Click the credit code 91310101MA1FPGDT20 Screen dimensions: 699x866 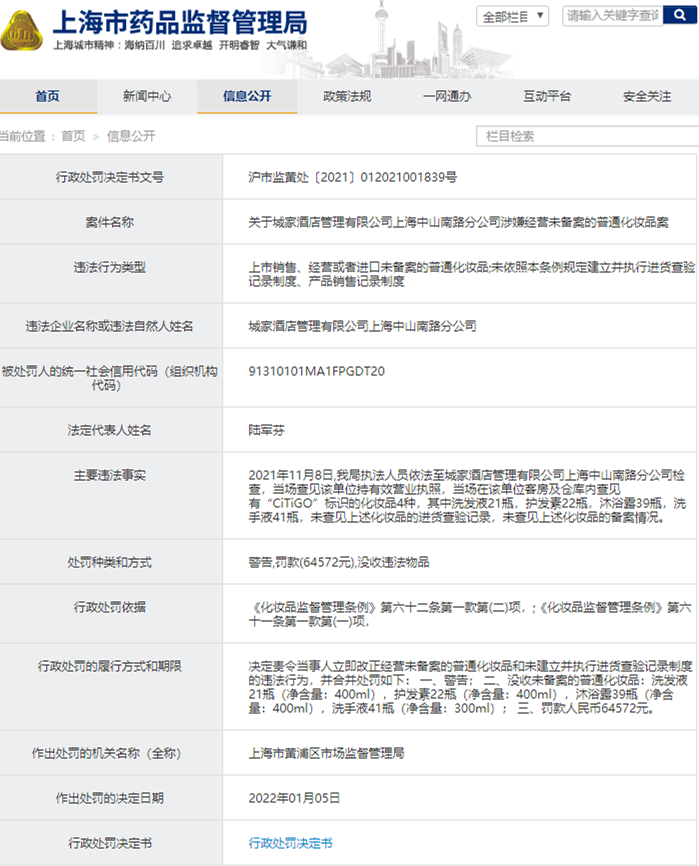click(x=316, y=371)
